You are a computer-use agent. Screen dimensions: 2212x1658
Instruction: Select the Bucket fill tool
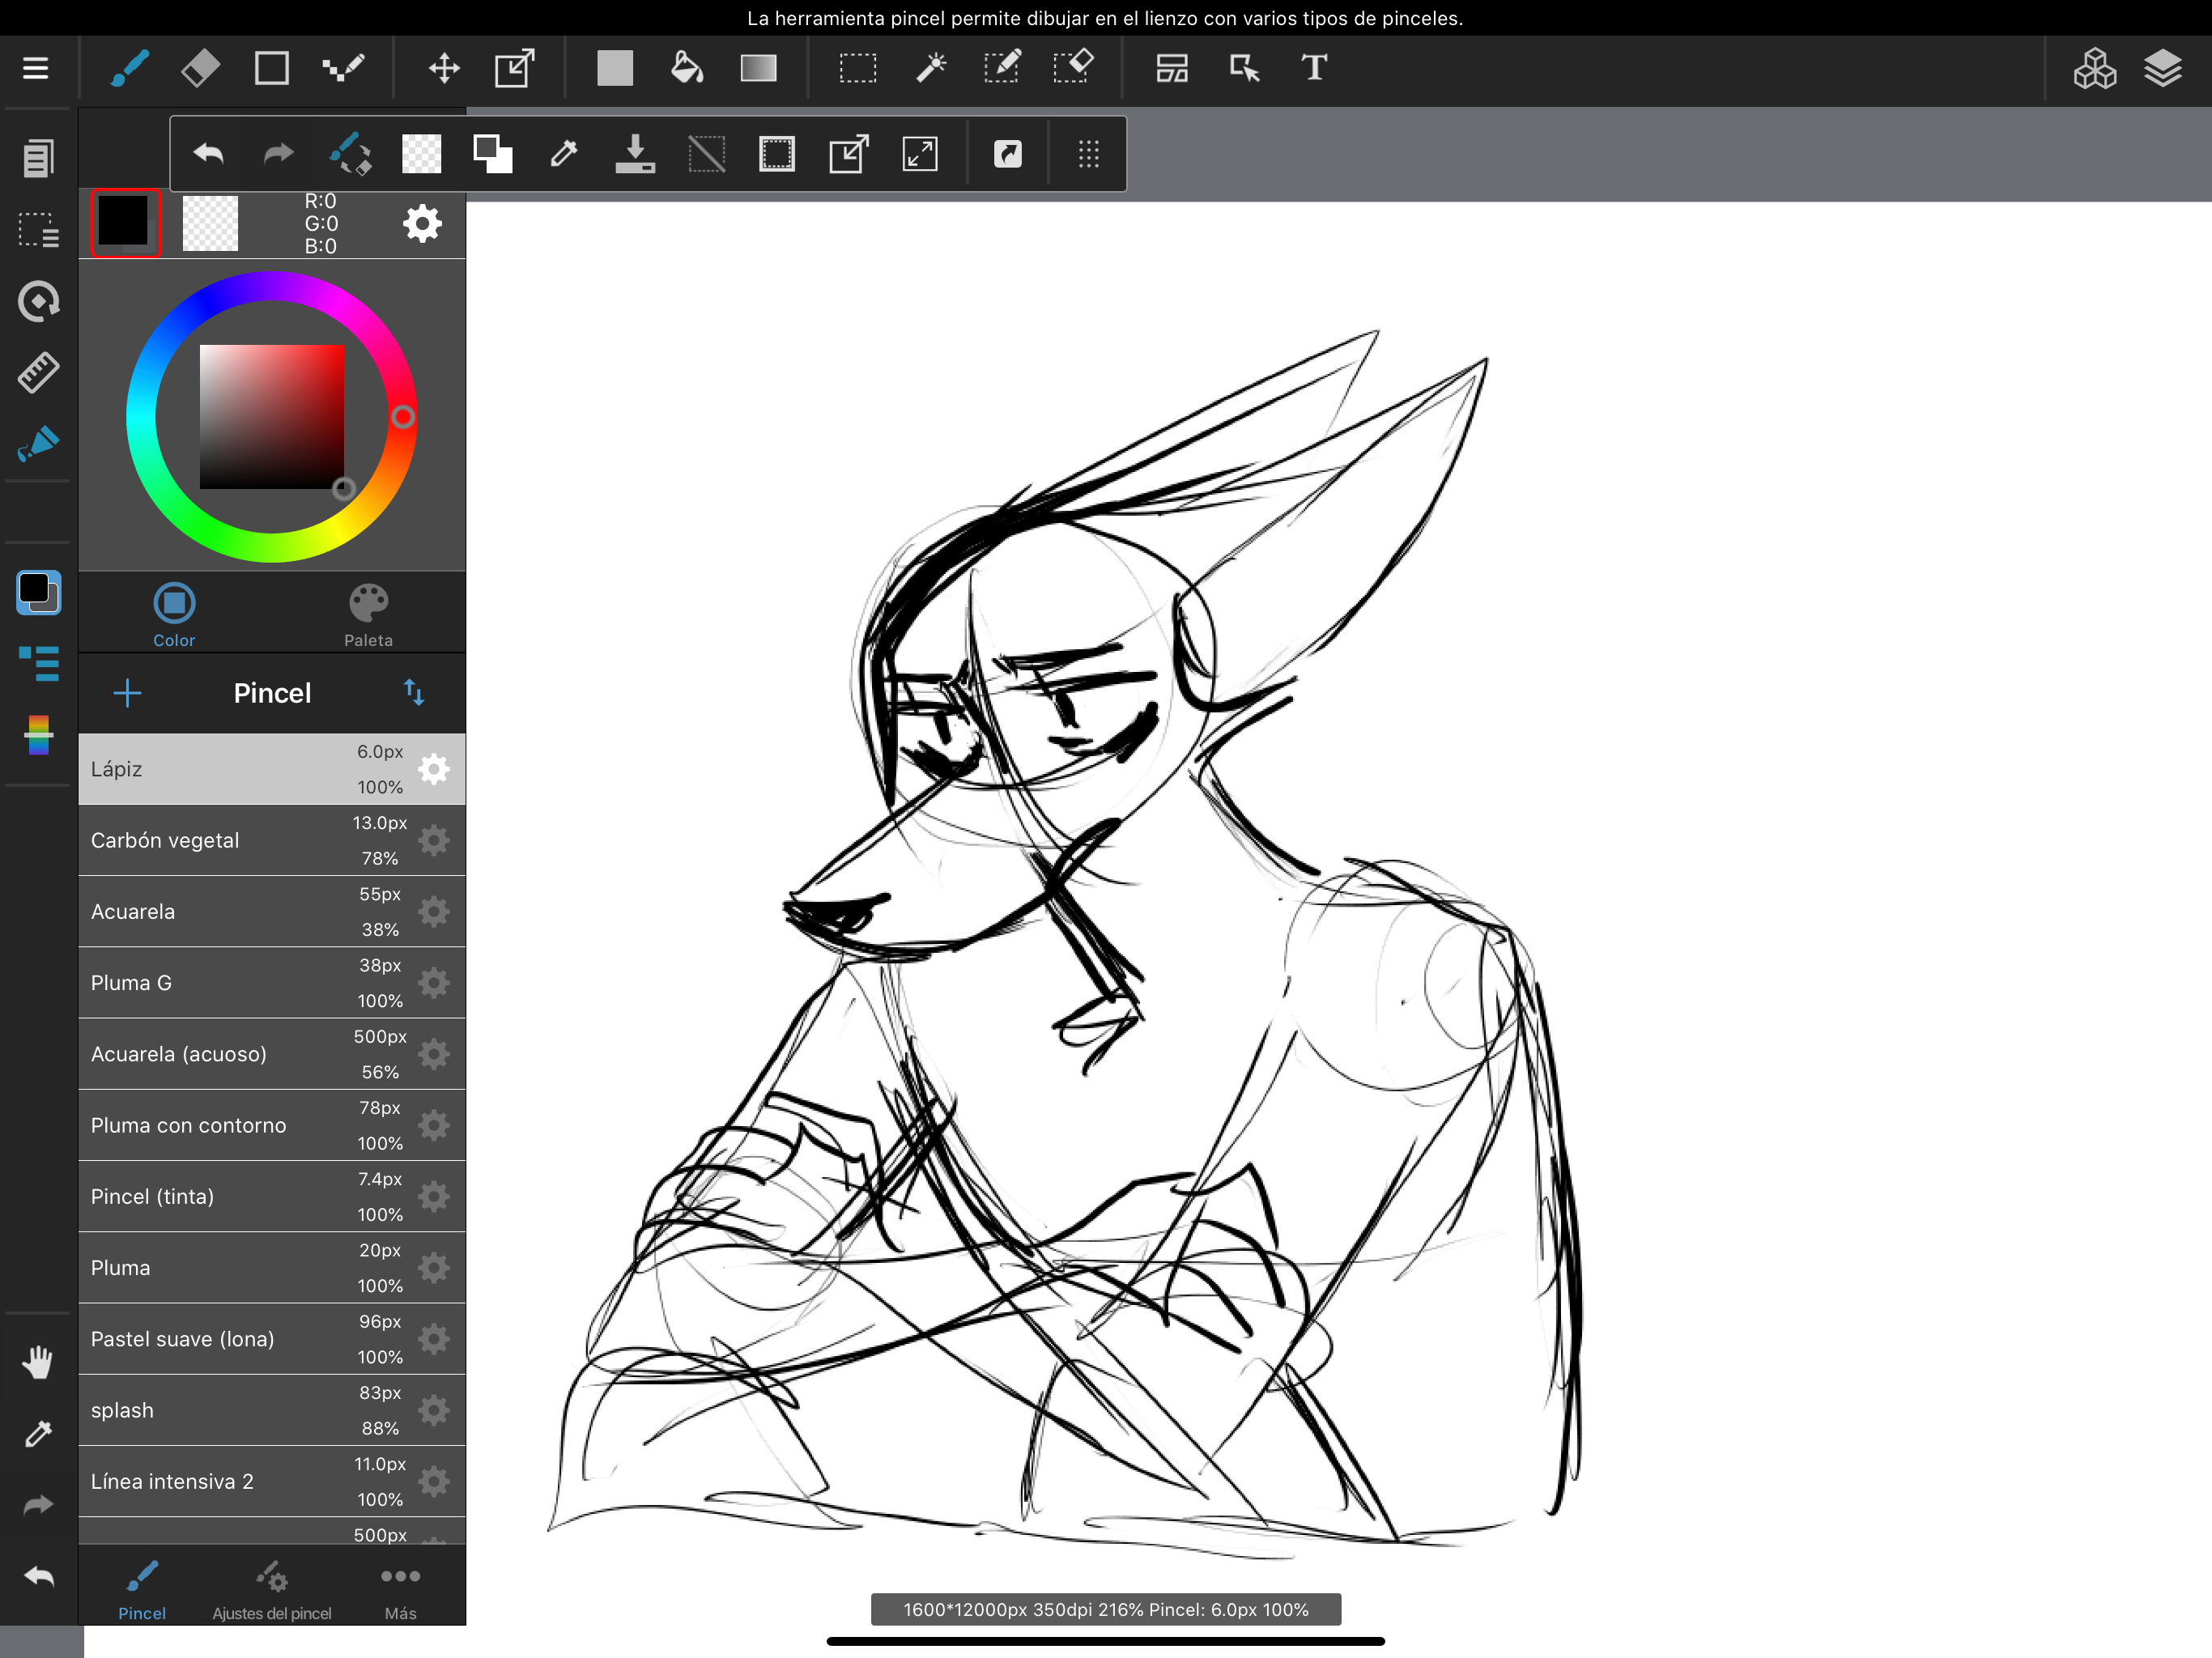tap(686, 68)
